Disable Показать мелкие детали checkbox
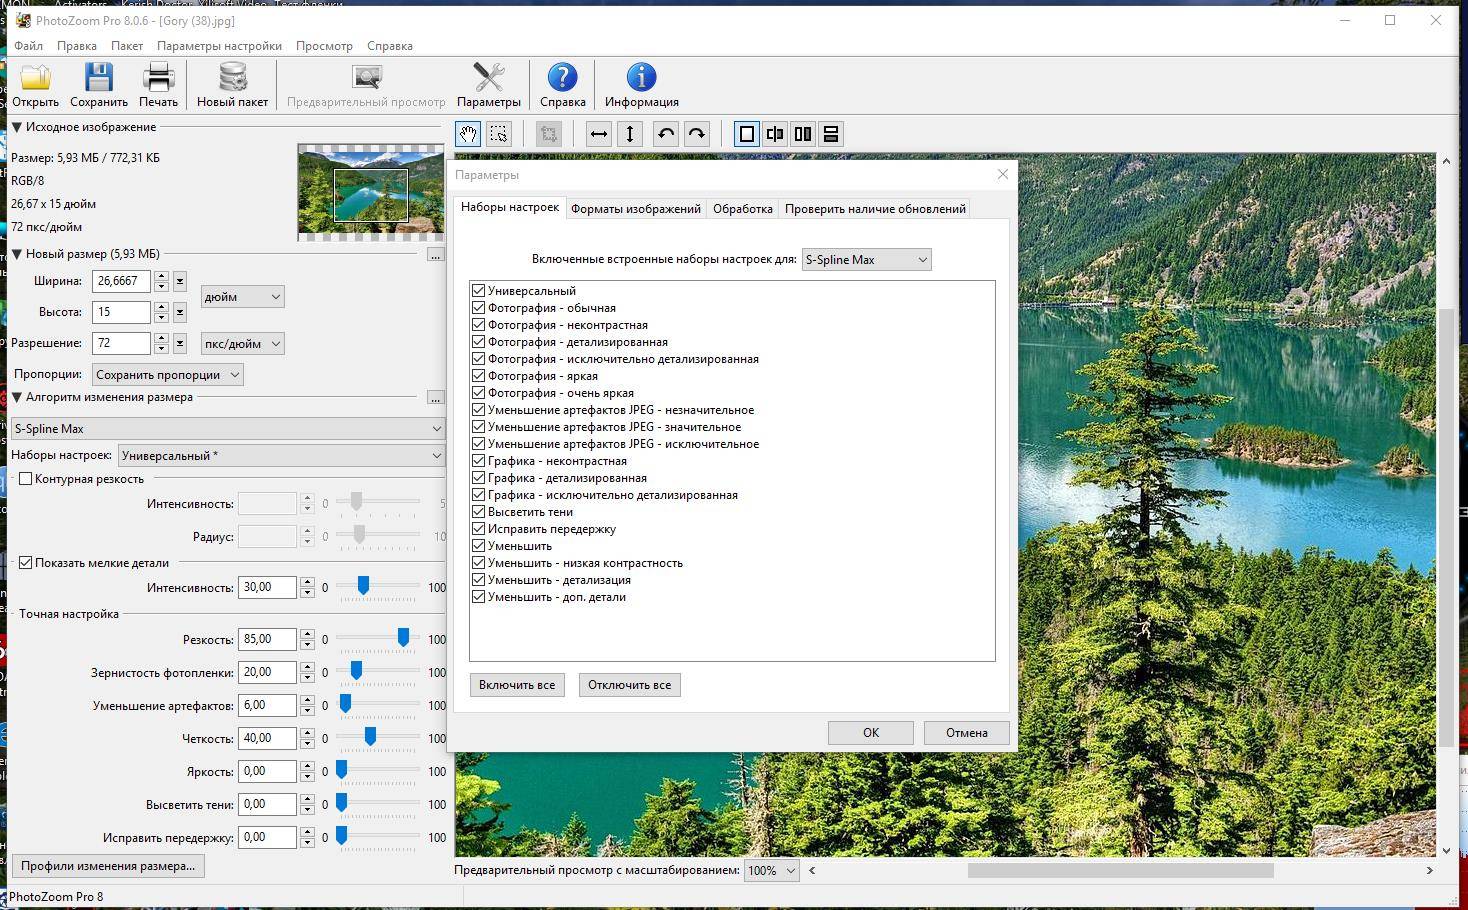The height and width of the screenshot is (910, 1468). 26,563
